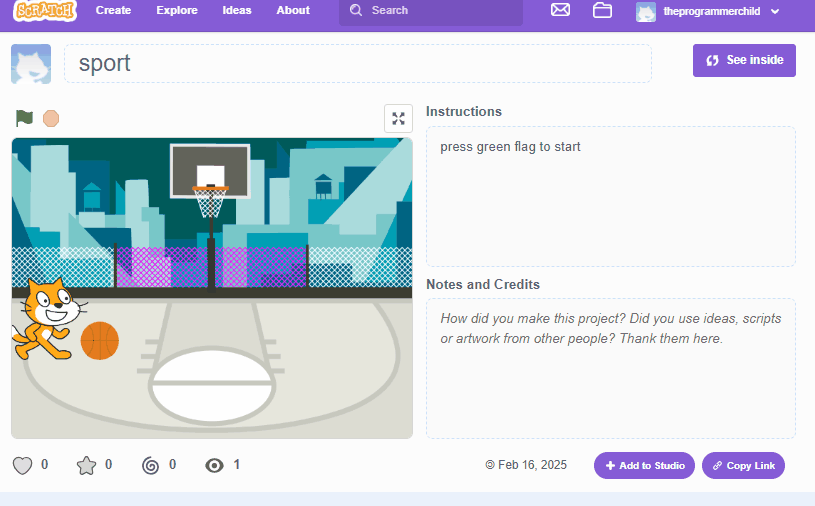Click the basketball hoop on stage

tap(211, 203)
